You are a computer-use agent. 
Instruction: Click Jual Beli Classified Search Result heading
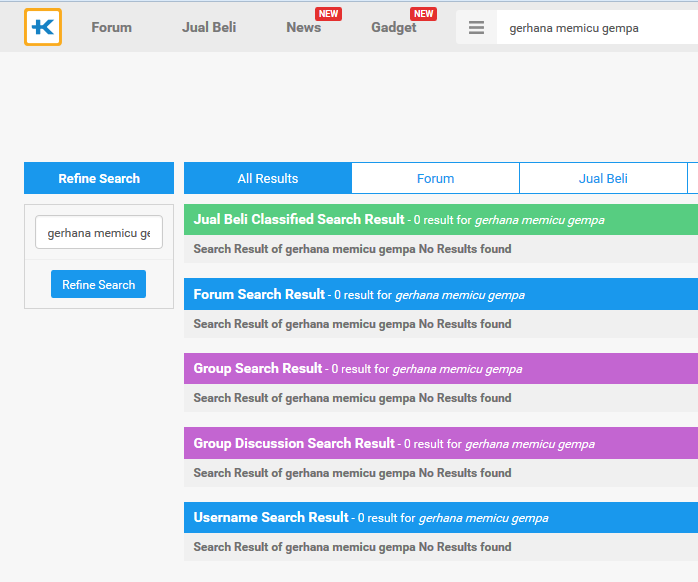pos(299,220)
